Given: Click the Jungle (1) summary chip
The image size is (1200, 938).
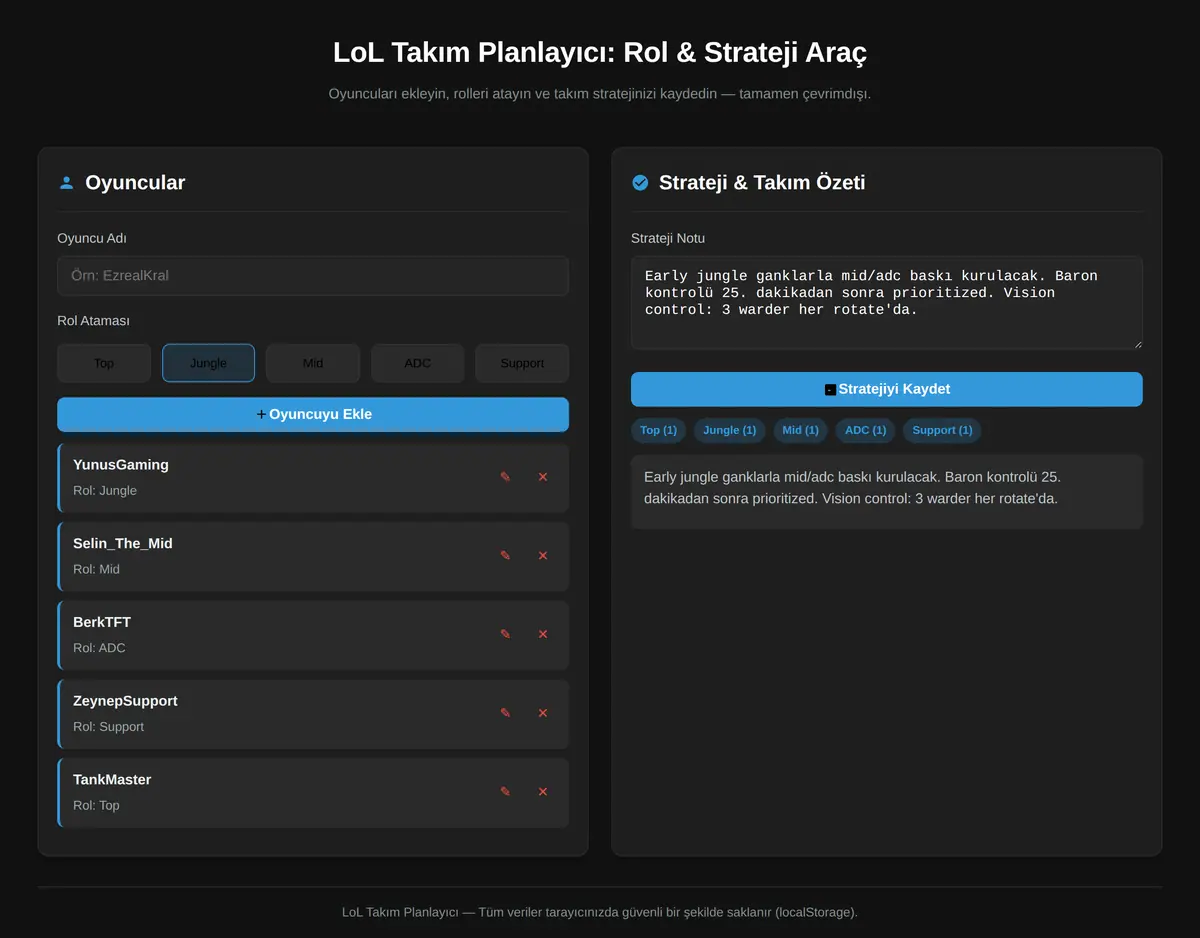Looking at the screenshot, I should tap(730, 430).
